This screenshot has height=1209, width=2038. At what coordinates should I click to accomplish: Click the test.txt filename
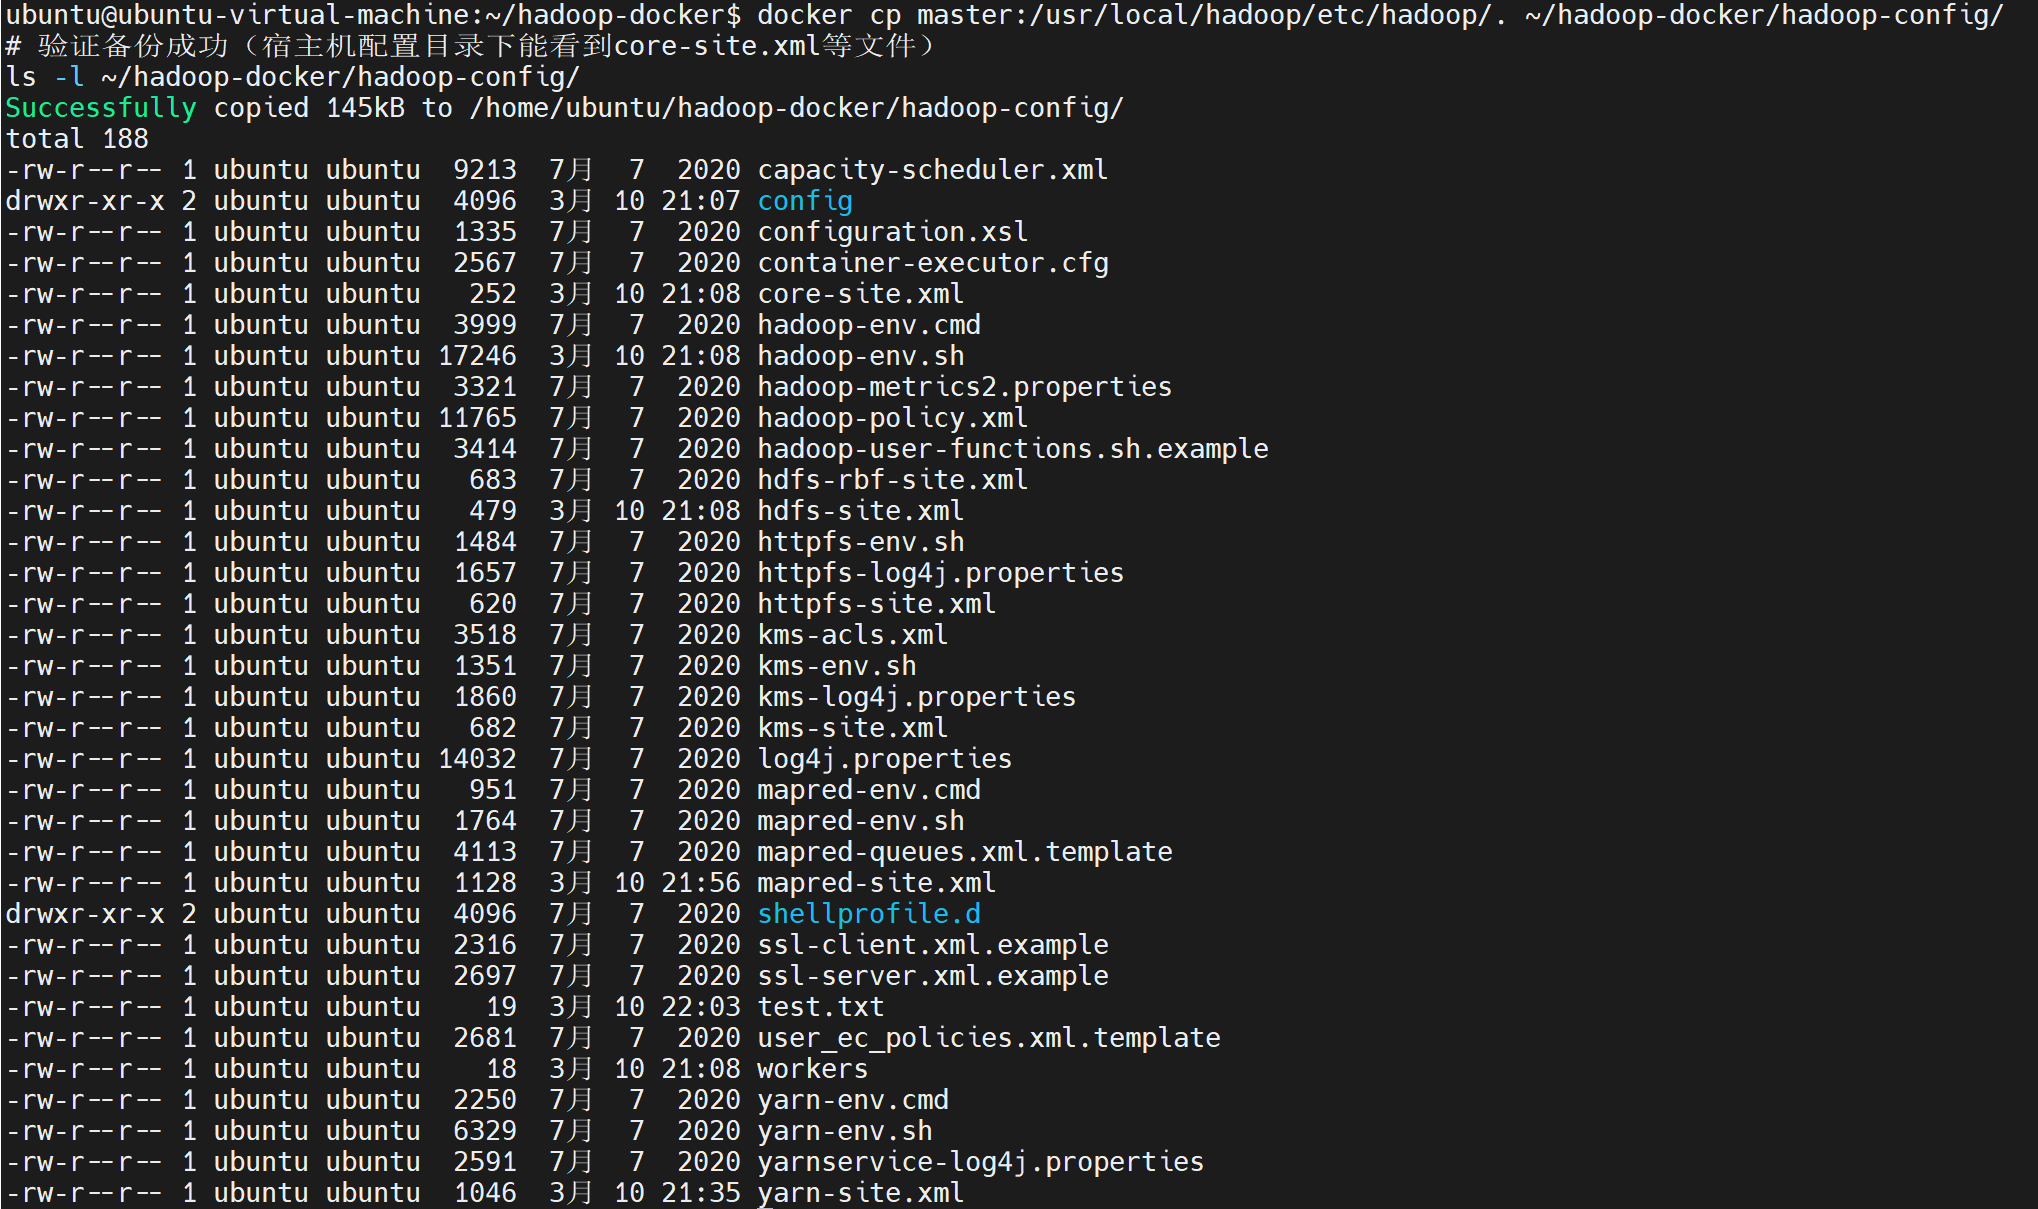point(820,1007)
